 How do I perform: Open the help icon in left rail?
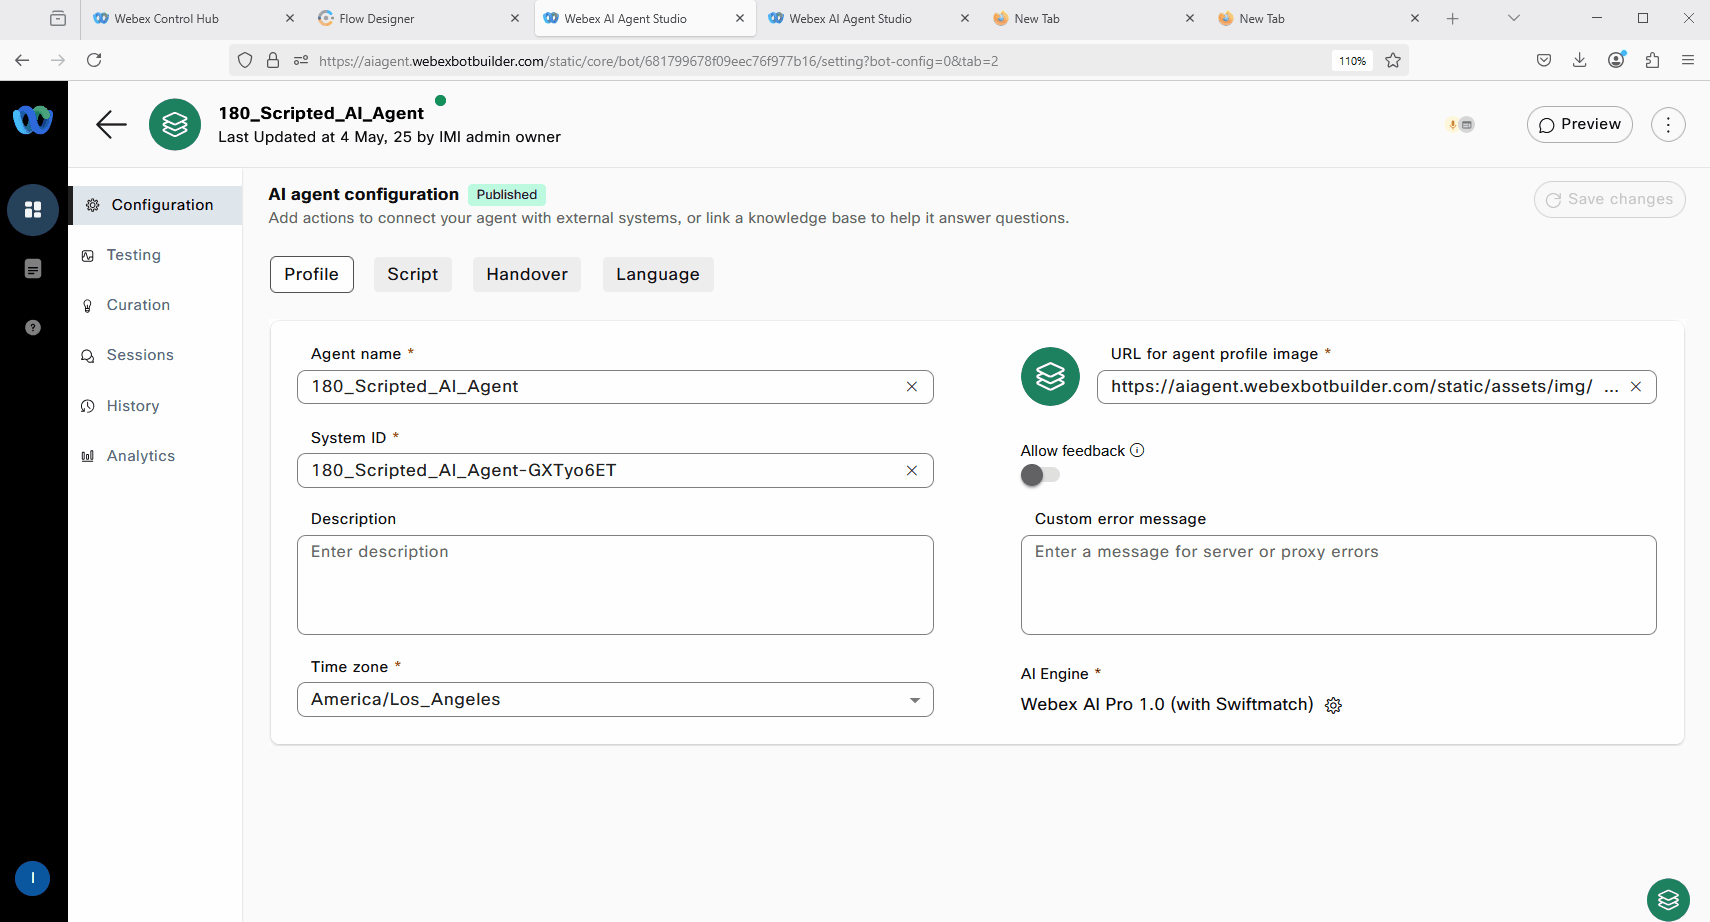click(x=33, y=328)
